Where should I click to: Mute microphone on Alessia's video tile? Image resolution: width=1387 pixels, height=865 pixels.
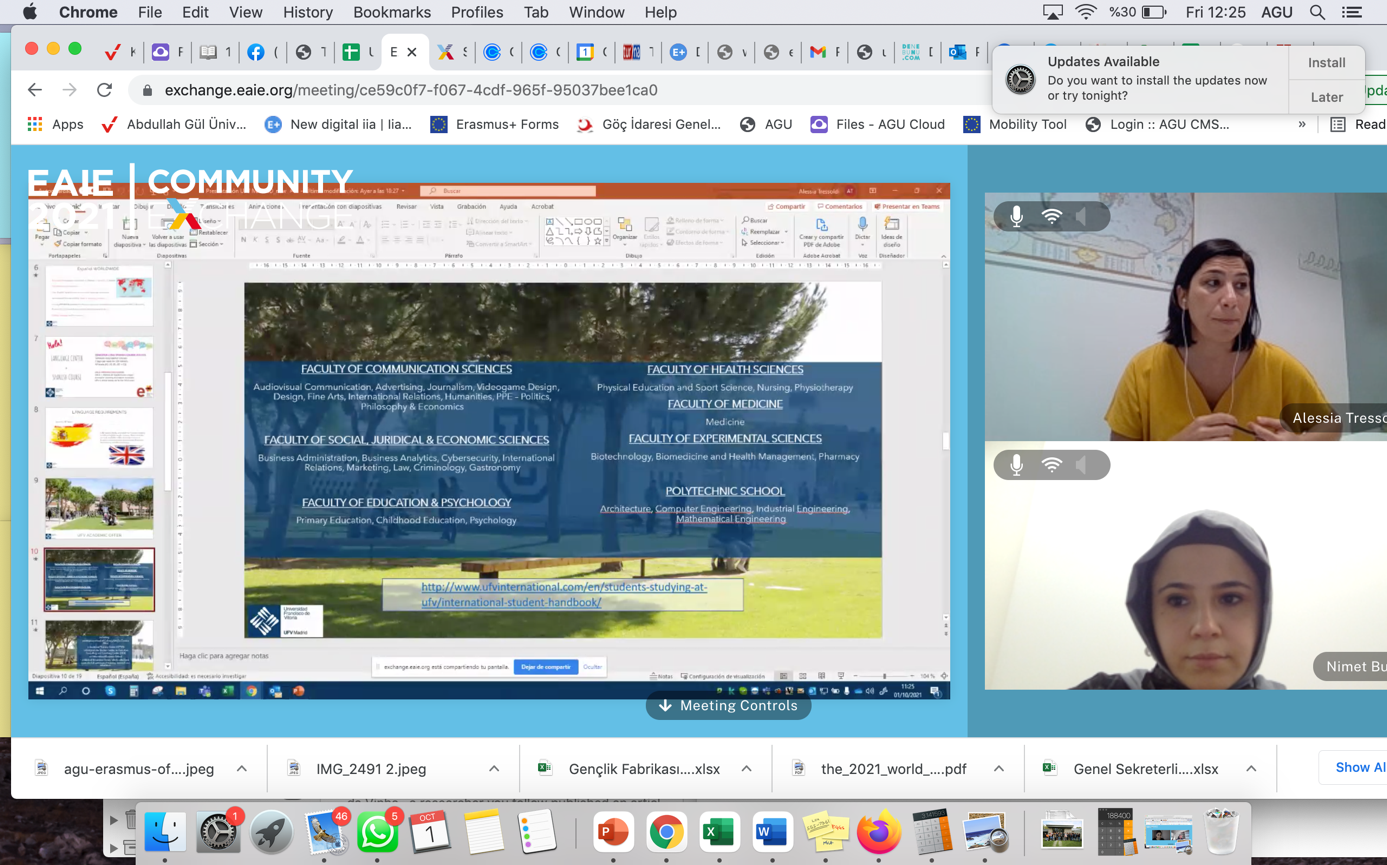point(1016,216)
